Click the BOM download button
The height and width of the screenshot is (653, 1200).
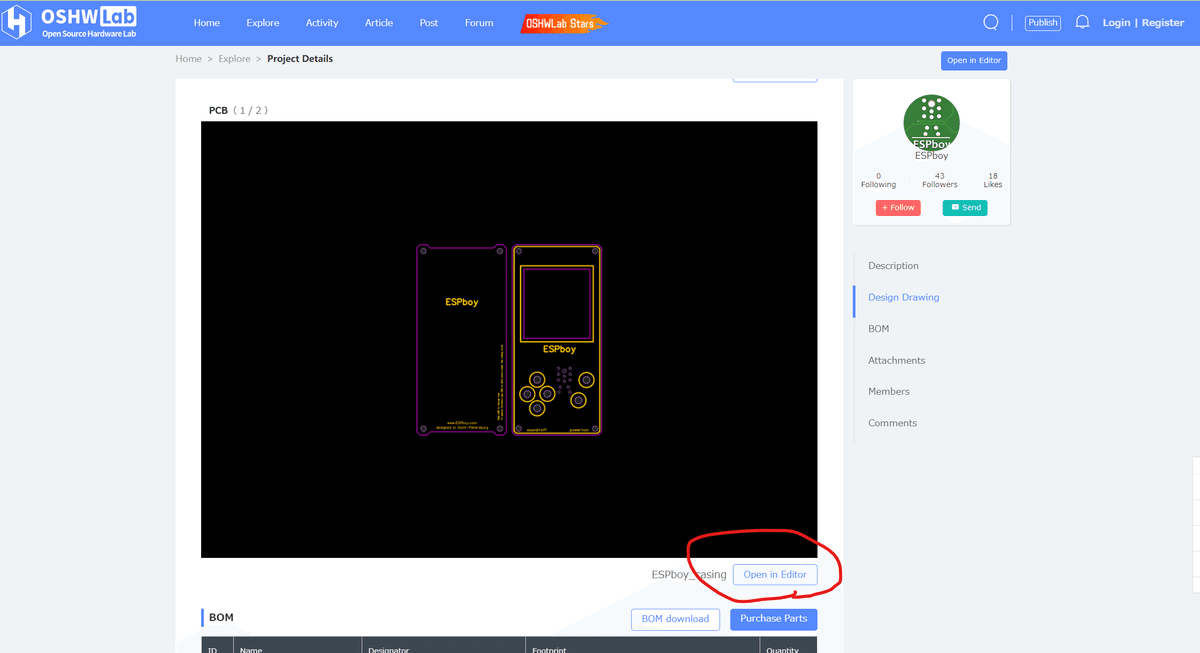675,619
